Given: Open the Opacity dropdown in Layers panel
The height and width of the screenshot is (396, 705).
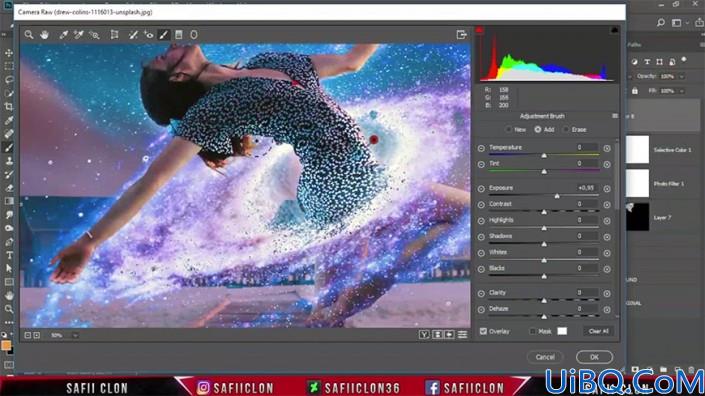Looking at the screenshot, I should (x=682, y=76).
